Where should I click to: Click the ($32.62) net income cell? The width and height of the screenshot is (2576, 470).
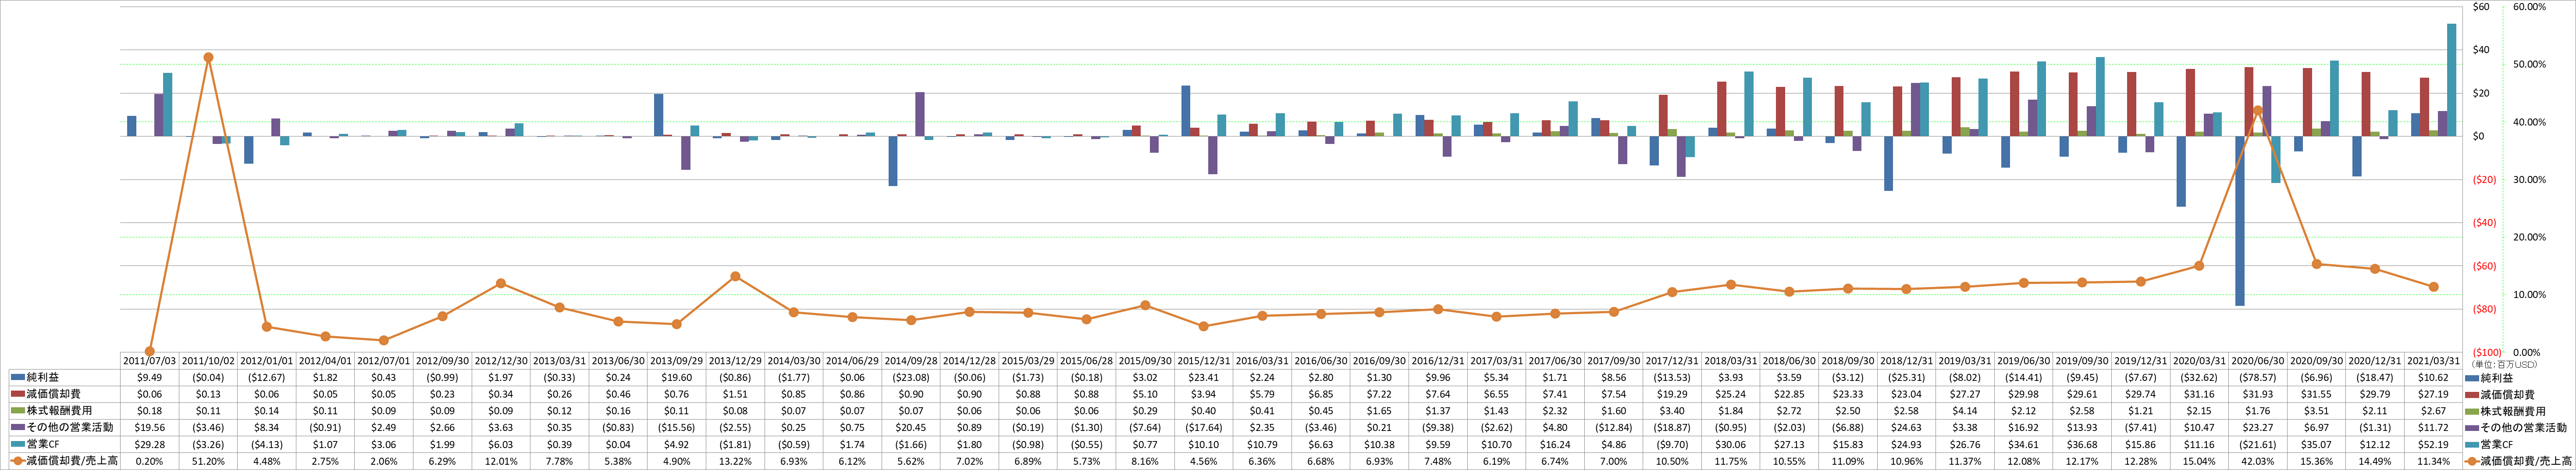[x=2199, y=378]
